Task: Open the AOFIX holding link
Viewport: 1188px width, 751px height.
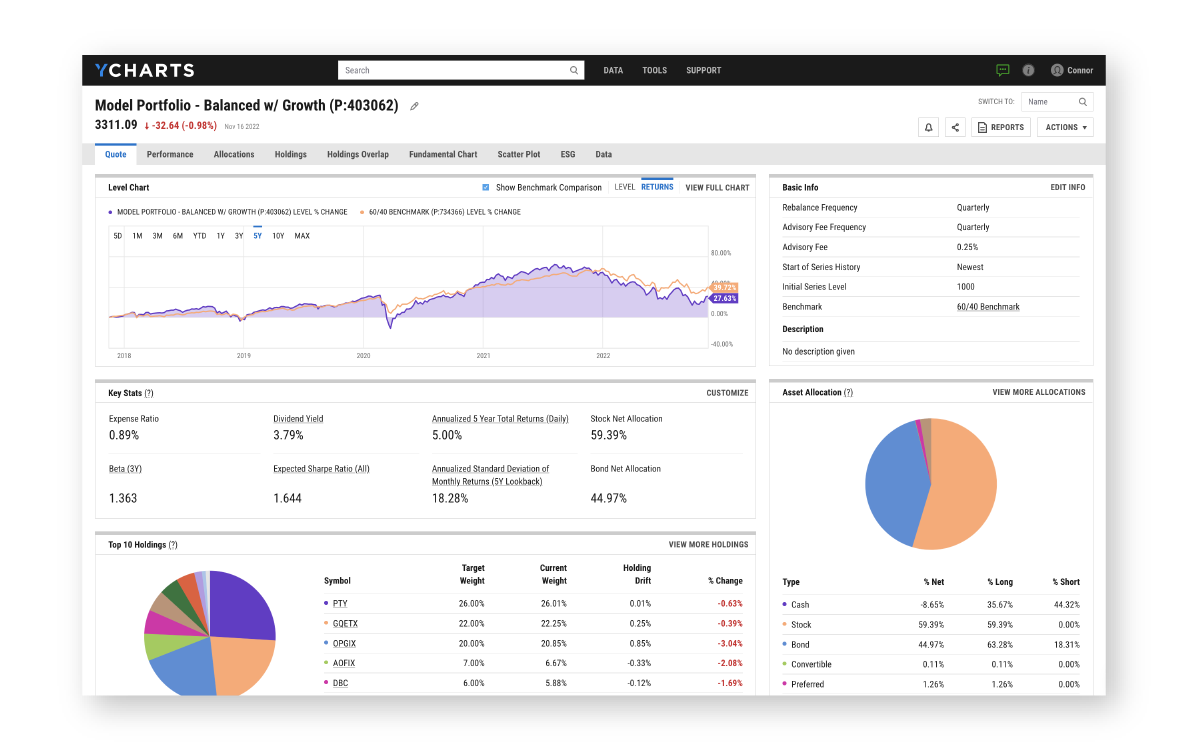Action: click(x=344, y=663)
